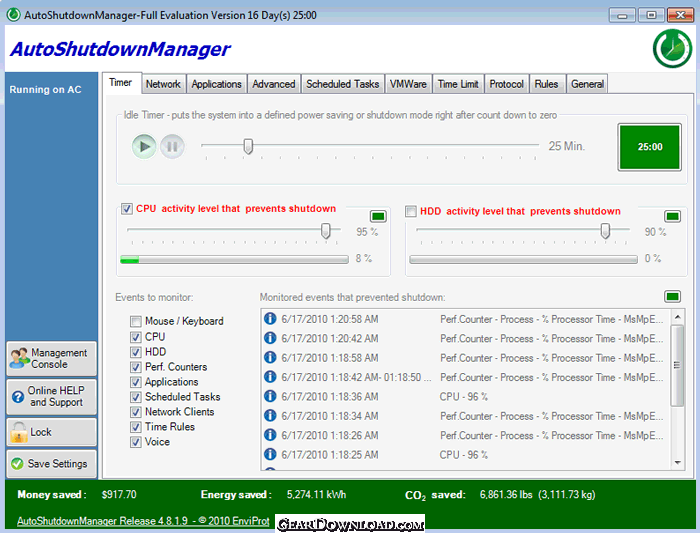Screen dimensions: 700x533
Task: Click the CPU threshold slider handle
Action: 326,231
